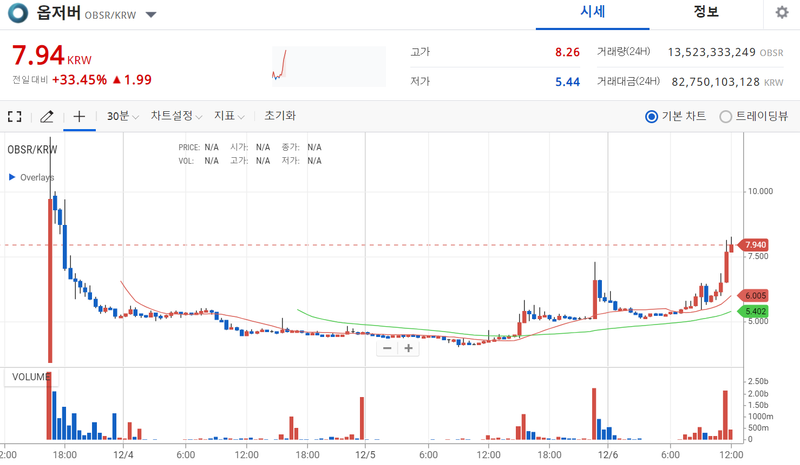Open the 지표 indicators dropdown
Screen dimensions: 800x465
[x=229, y=116]
